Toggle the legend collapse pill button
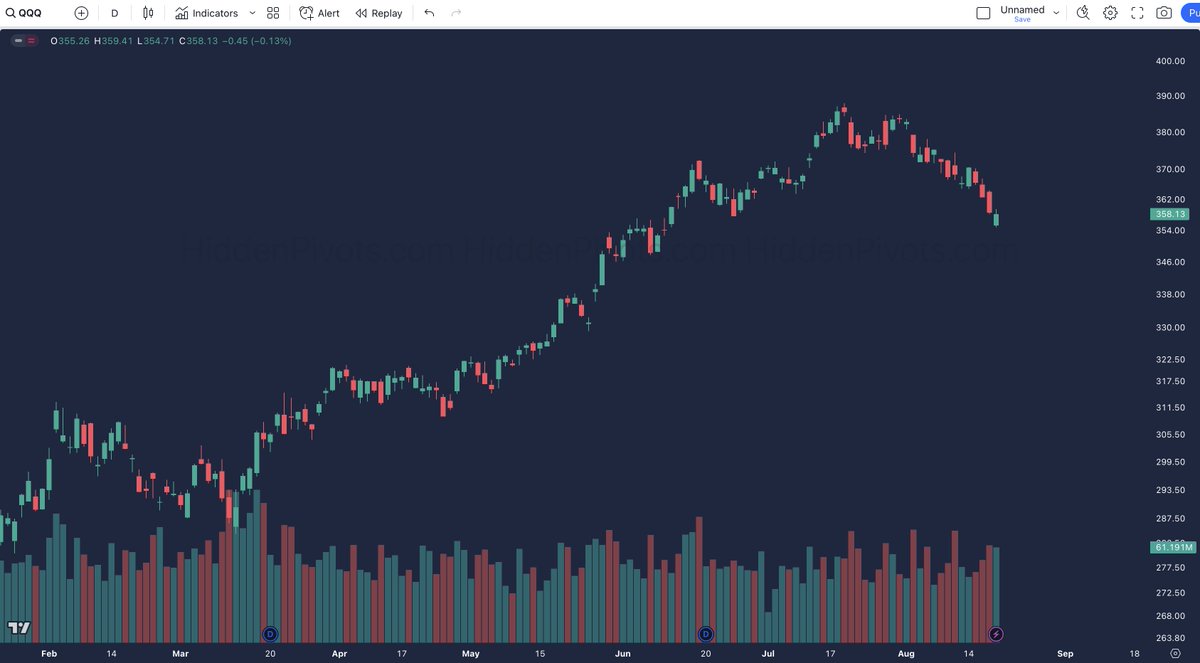This screenshot has height=663, width=1200. [24, 41]
